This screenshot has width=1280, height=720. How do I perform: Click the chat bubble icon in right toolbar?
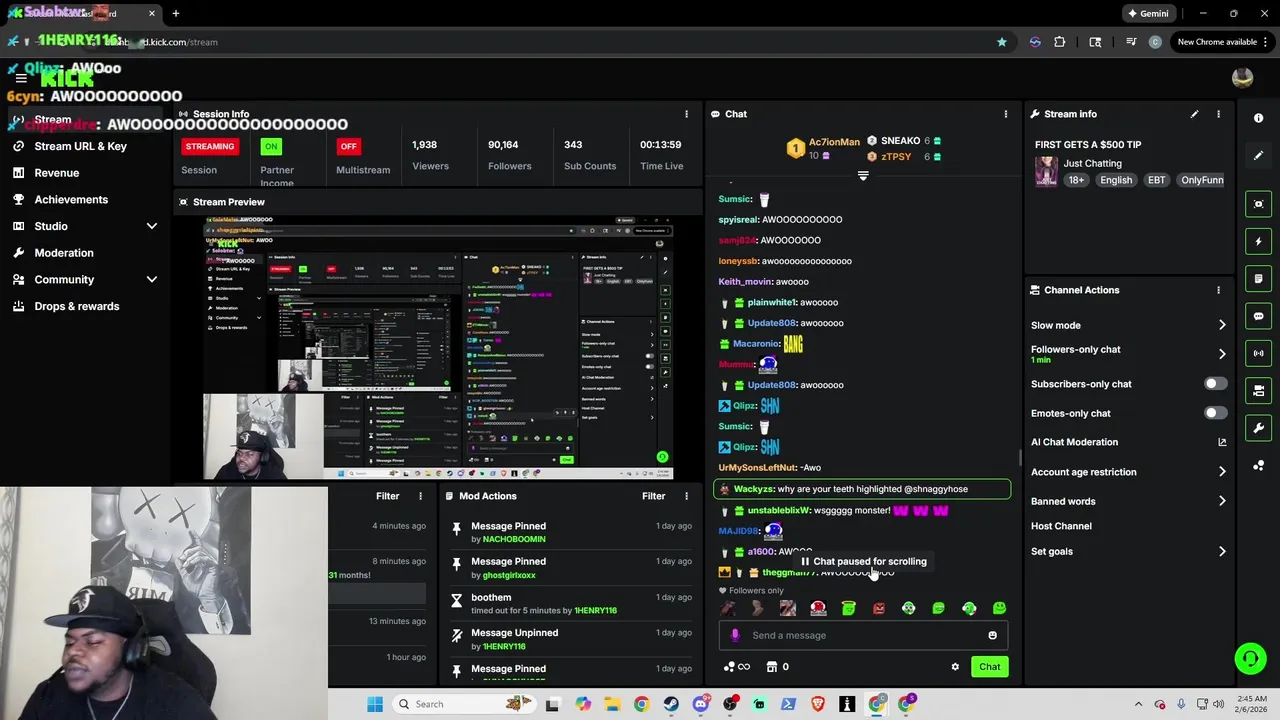click(x=1259, y=316)
